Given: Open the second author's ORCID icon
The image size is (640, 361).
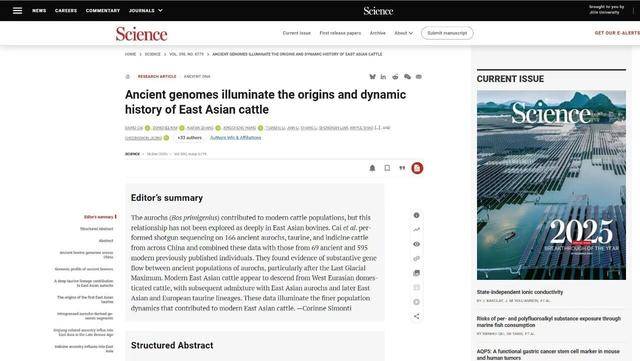Looking at the screenshot, I should tap(182, 128).
